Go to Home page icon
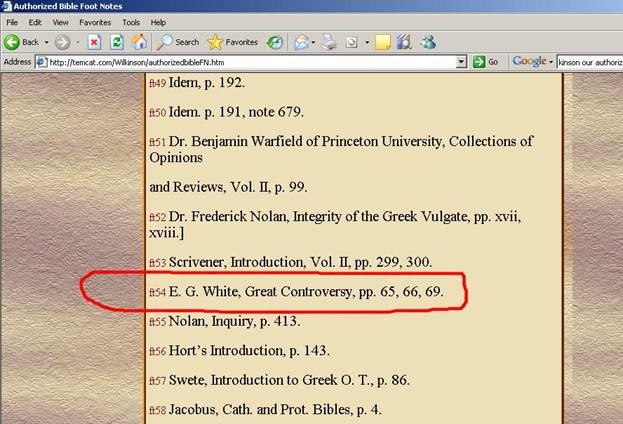The image size is (623, 424). [x=139, y=42]
